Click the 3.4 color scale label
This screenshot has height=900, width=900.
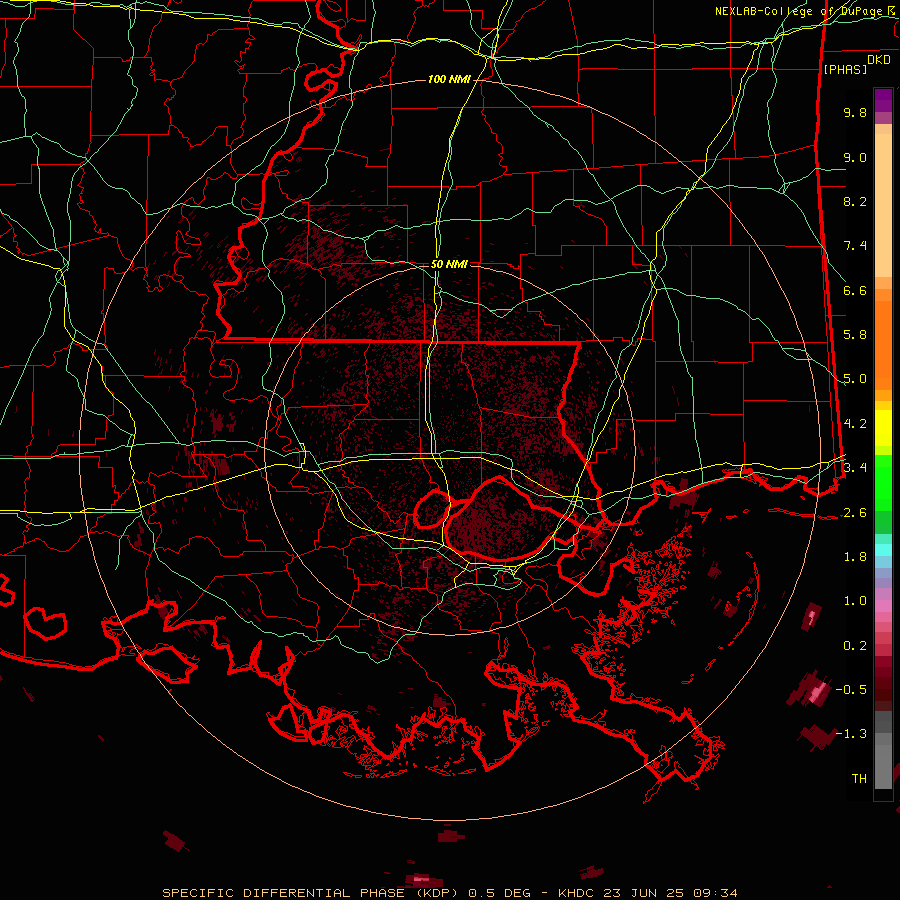(x=855, y=468)
